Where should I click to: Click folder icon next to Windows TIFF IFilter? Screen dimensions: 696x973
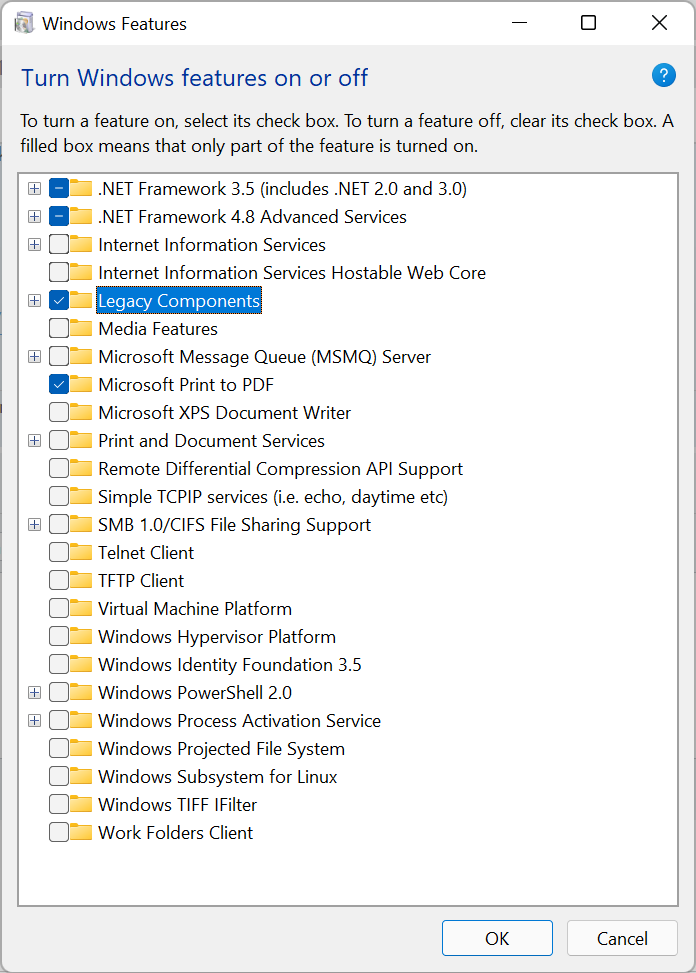coord(81,804)
